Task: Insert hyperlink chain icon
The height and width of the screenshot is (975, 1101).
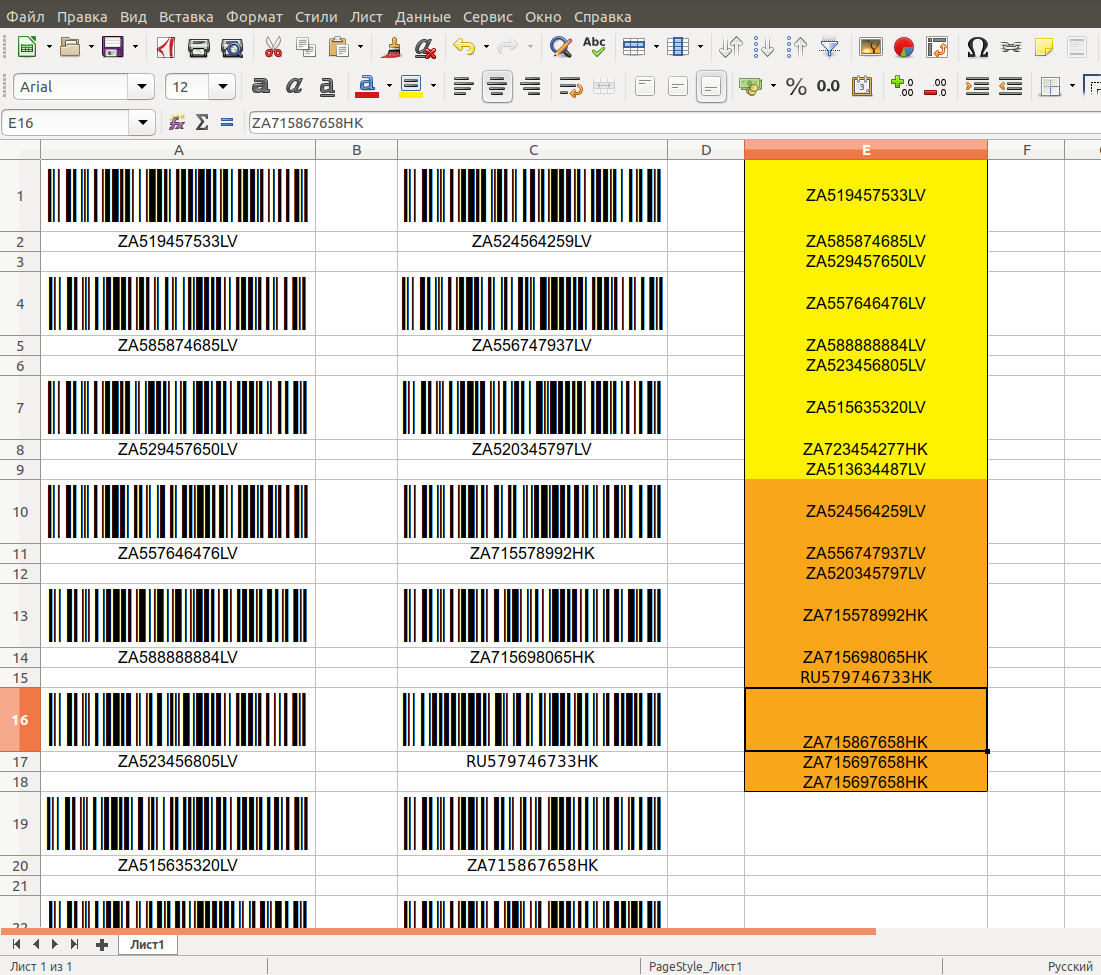Action: tap(1011, 47)
